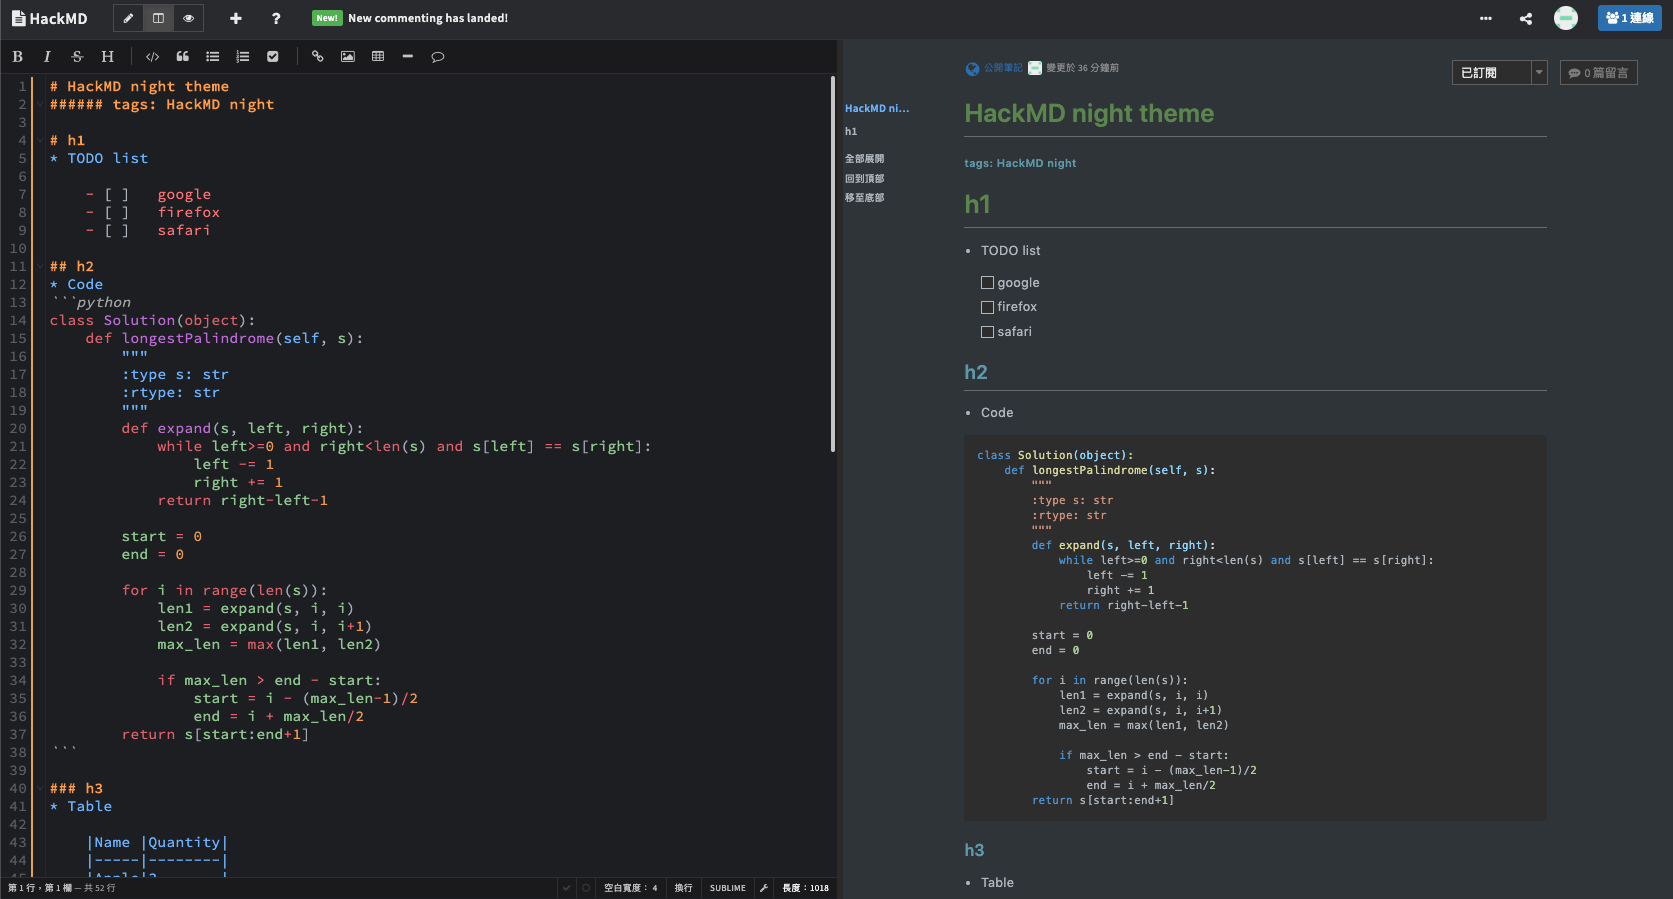Screen dimensions: 1673x899
Task: Click 移至底部 go to bottom
Action: point(864,198)
